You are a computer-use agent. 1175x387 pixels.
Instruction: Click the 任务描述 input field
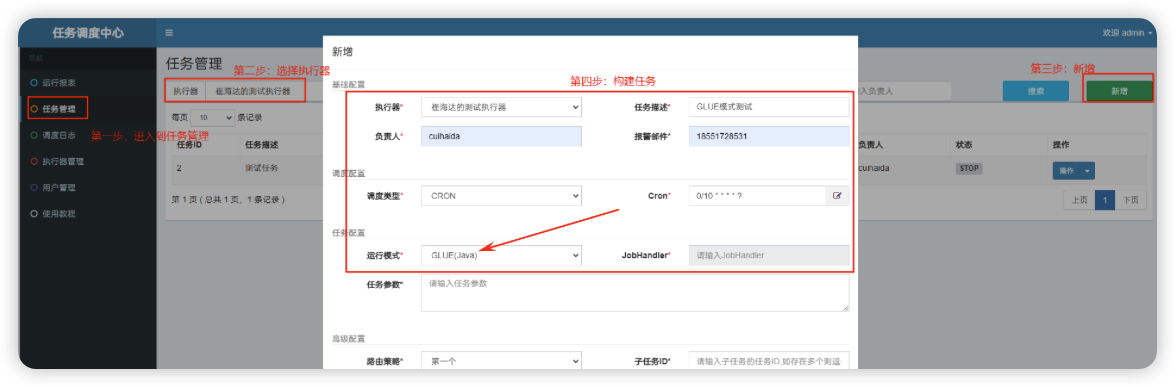[769, 107]
